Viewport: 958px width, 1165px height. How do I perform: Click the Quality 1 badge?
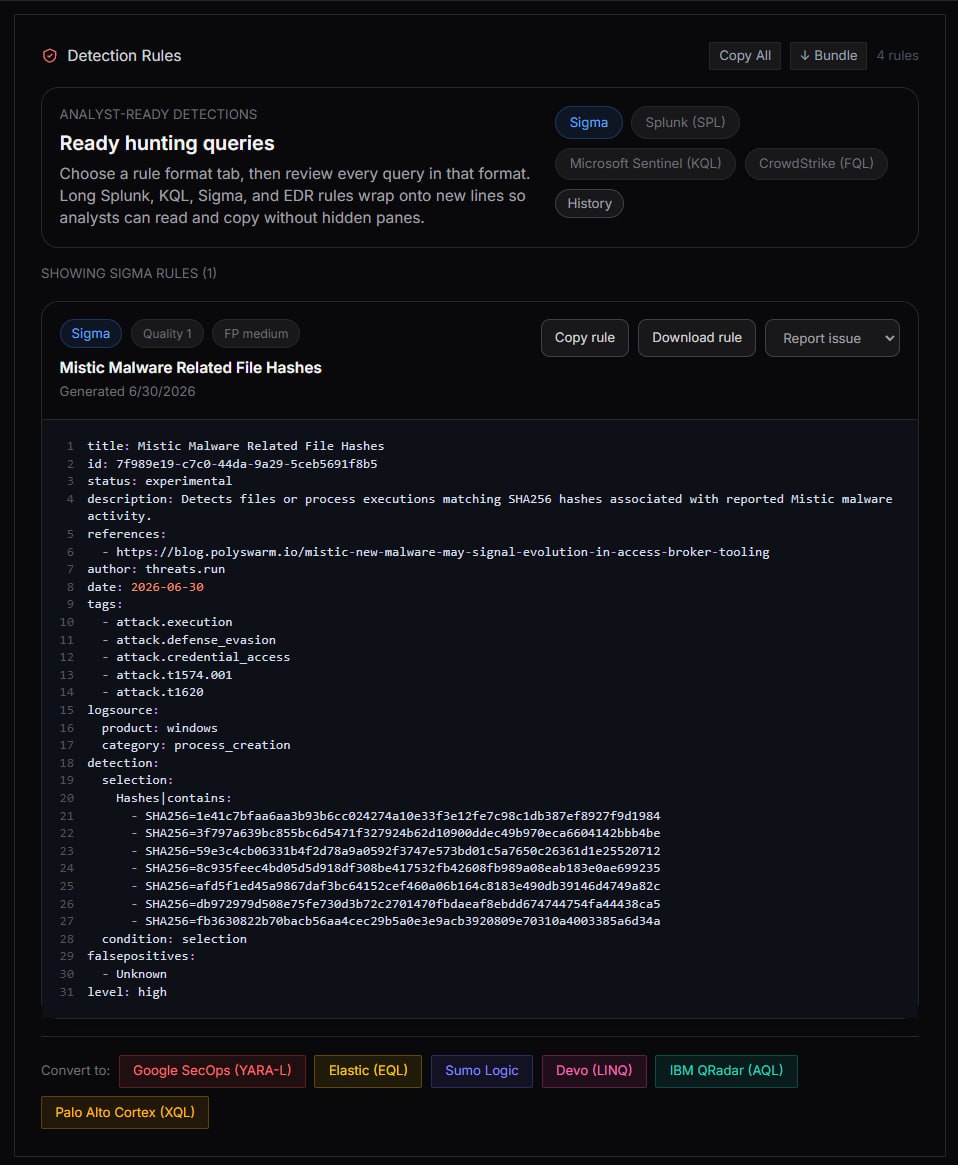[167, 334]
